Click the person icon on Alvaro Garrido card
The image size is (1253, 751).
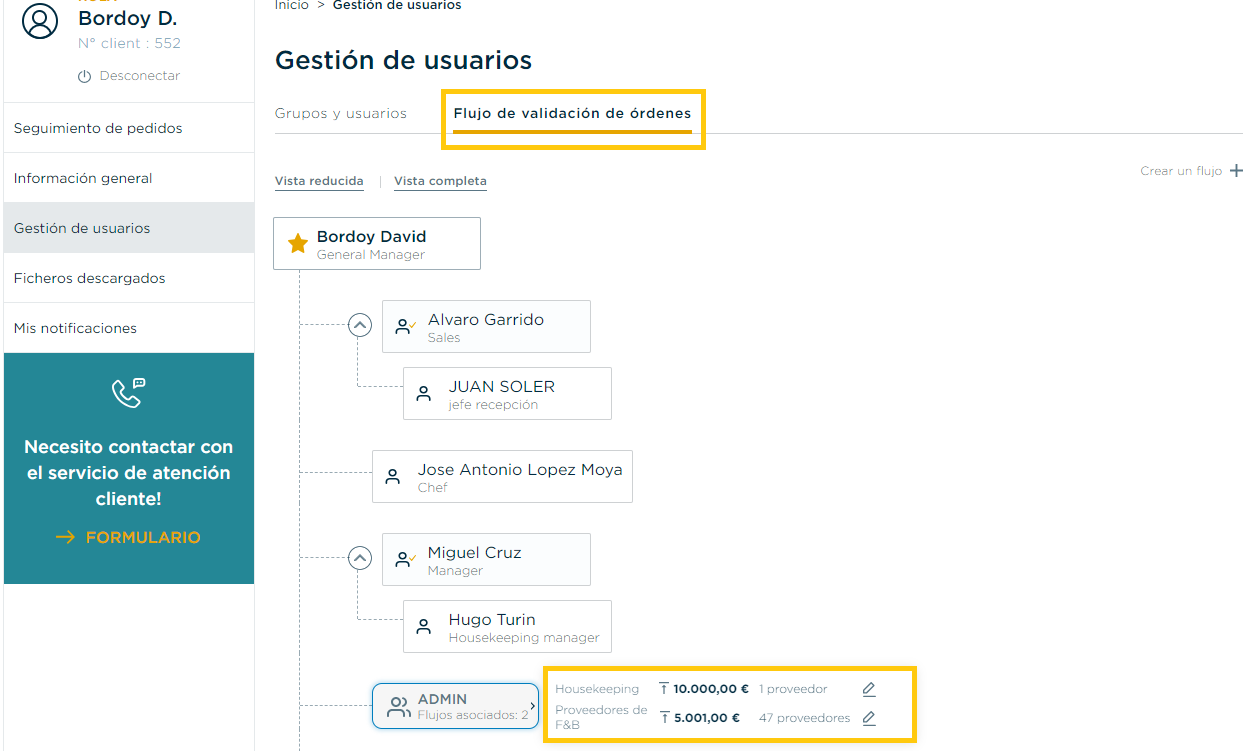tap(405, 327)
